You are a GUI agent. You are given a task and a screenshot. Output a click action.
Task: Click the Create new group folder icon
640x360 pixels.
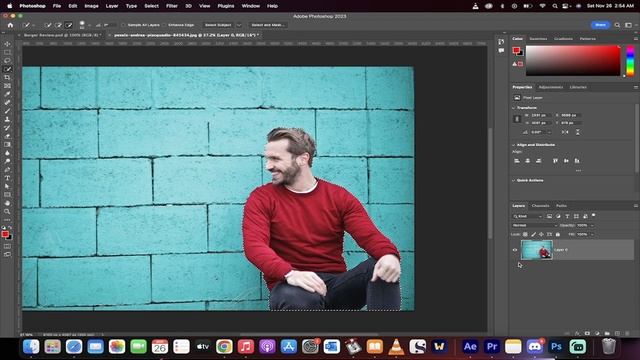click(x=607, y=333)
